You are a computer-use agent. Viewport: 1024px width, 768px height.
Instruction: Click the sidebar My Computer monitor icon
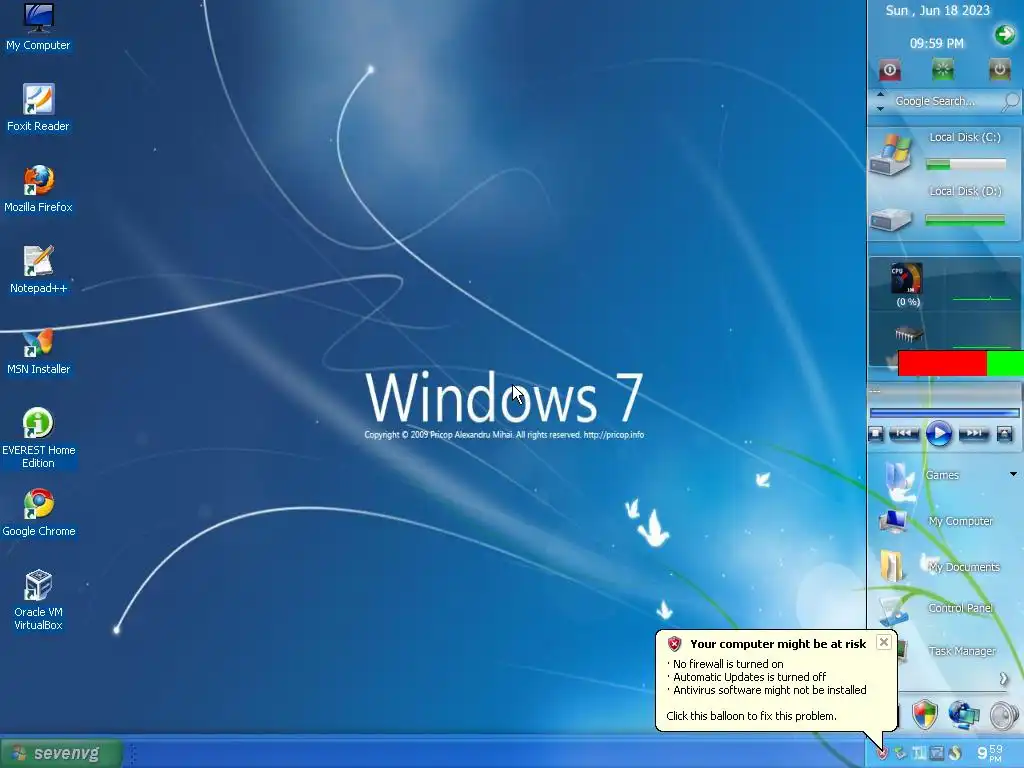[x=893, y=522]
